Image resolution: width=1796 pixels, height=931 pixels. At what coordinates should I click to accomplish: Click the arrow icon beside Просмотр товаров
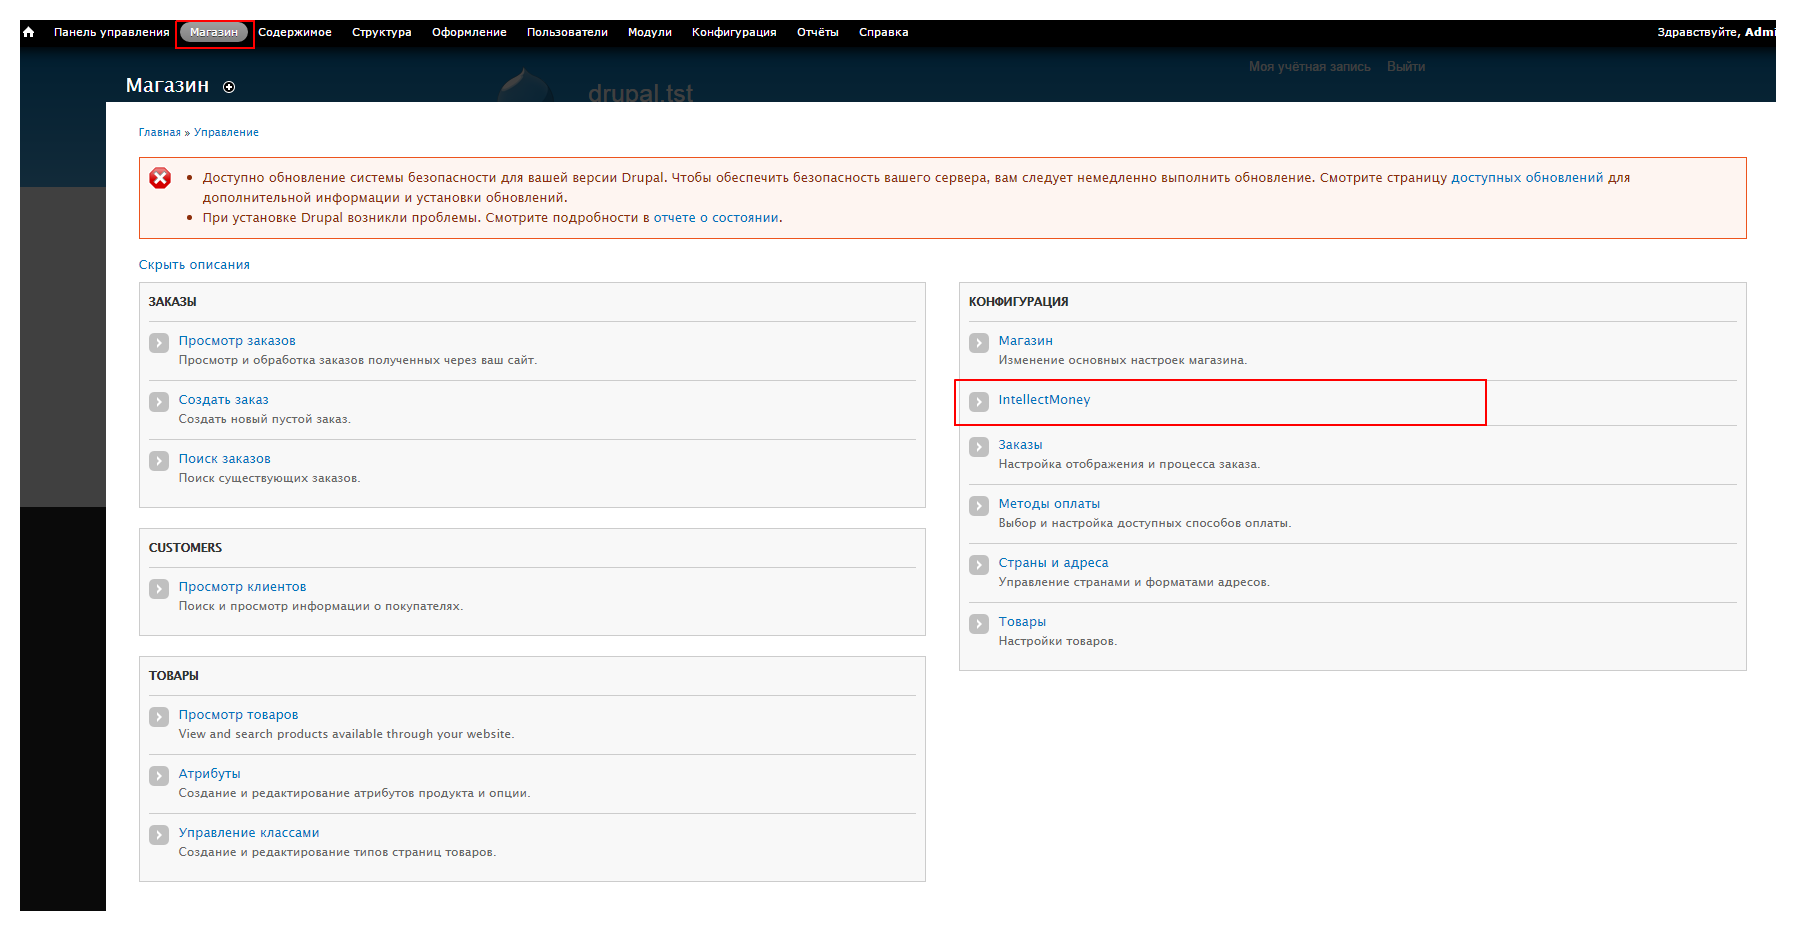159,717
